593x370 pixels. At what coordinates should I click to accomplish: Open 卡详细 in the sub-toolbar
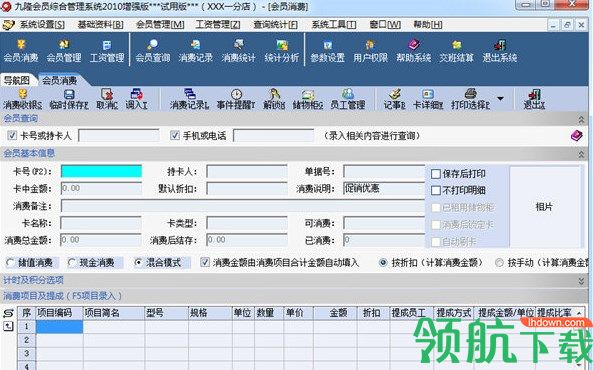(428, 99)
